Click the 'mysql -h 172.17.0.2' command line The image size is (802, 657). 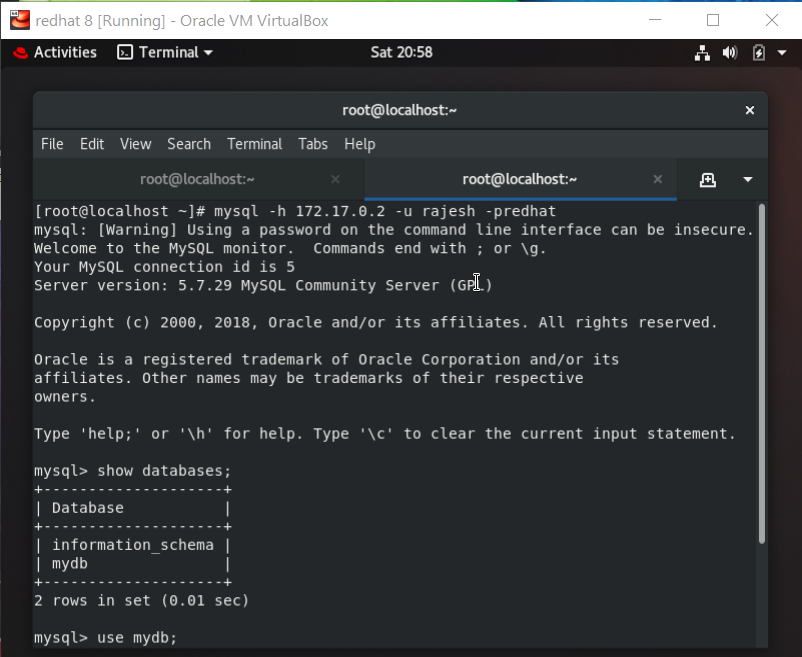click(x=295, y=211)
